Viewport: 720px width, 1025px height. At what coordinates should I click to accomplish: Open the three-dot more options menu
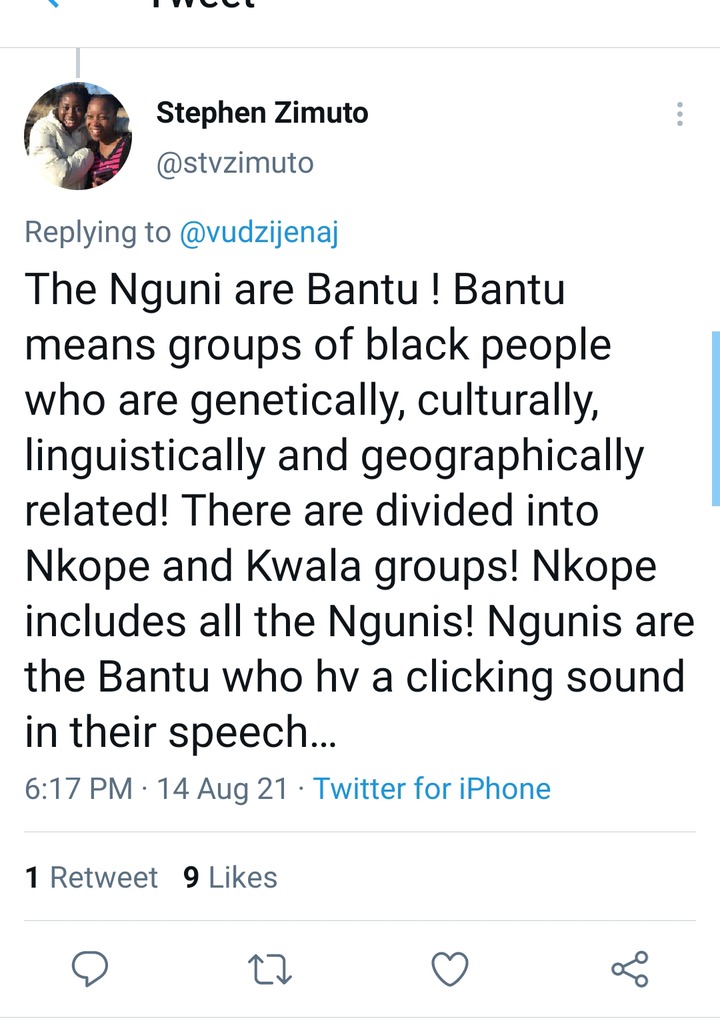coord(680,114)
